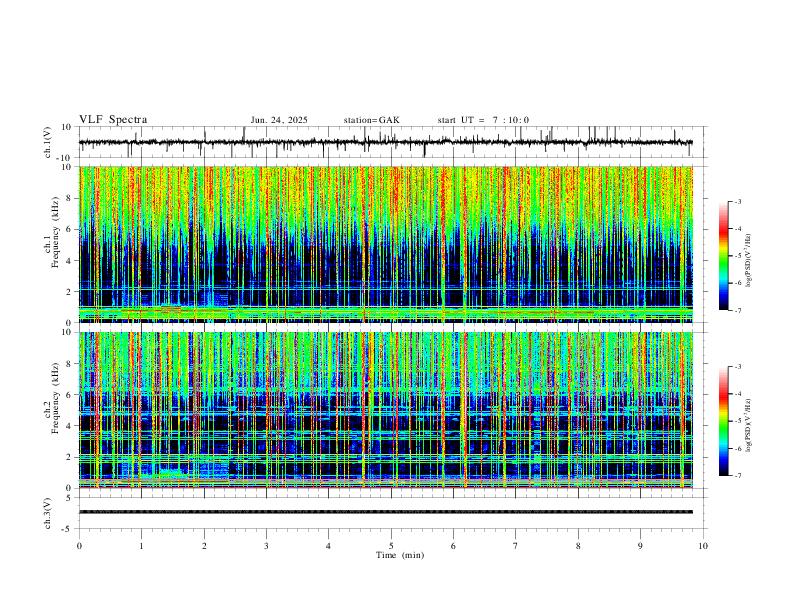The height and width of the screenshot is (612, 792).
Task: Click the ch.2 PSD color bar
Action: coord(723,421)
